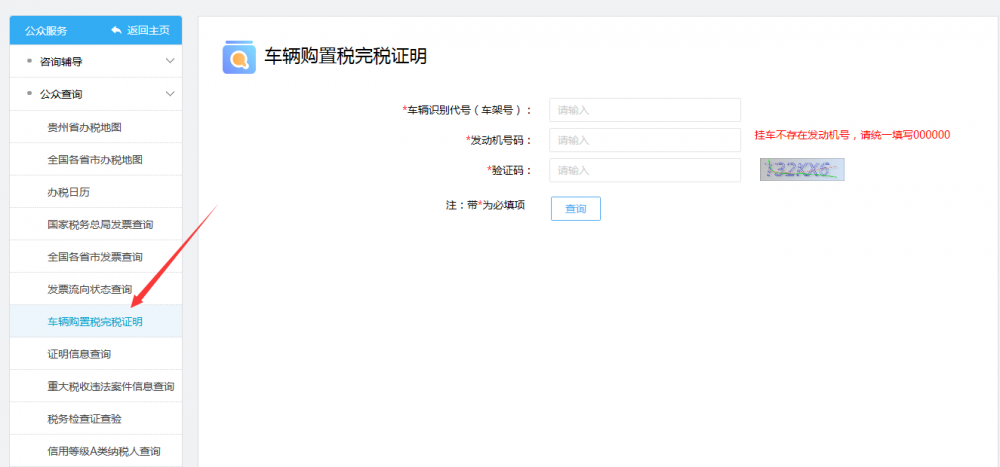The image size is (1000, 467).
Task: Click into the 发动机号码 input field
Action: pyautogui.click(x=644, y=140)
